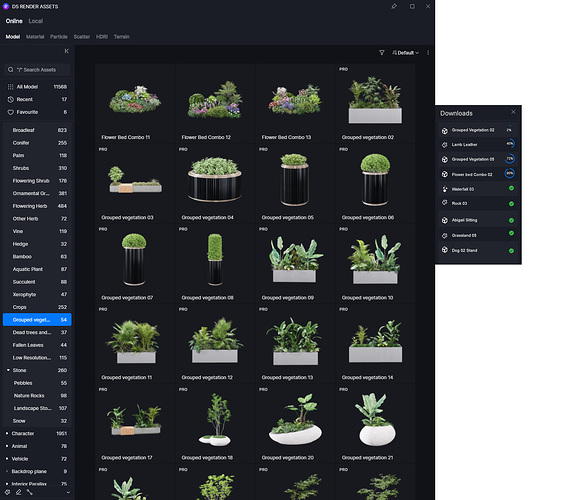Select the Grouped vegetation category
This screenshot has height=500, width=562.
37,320
